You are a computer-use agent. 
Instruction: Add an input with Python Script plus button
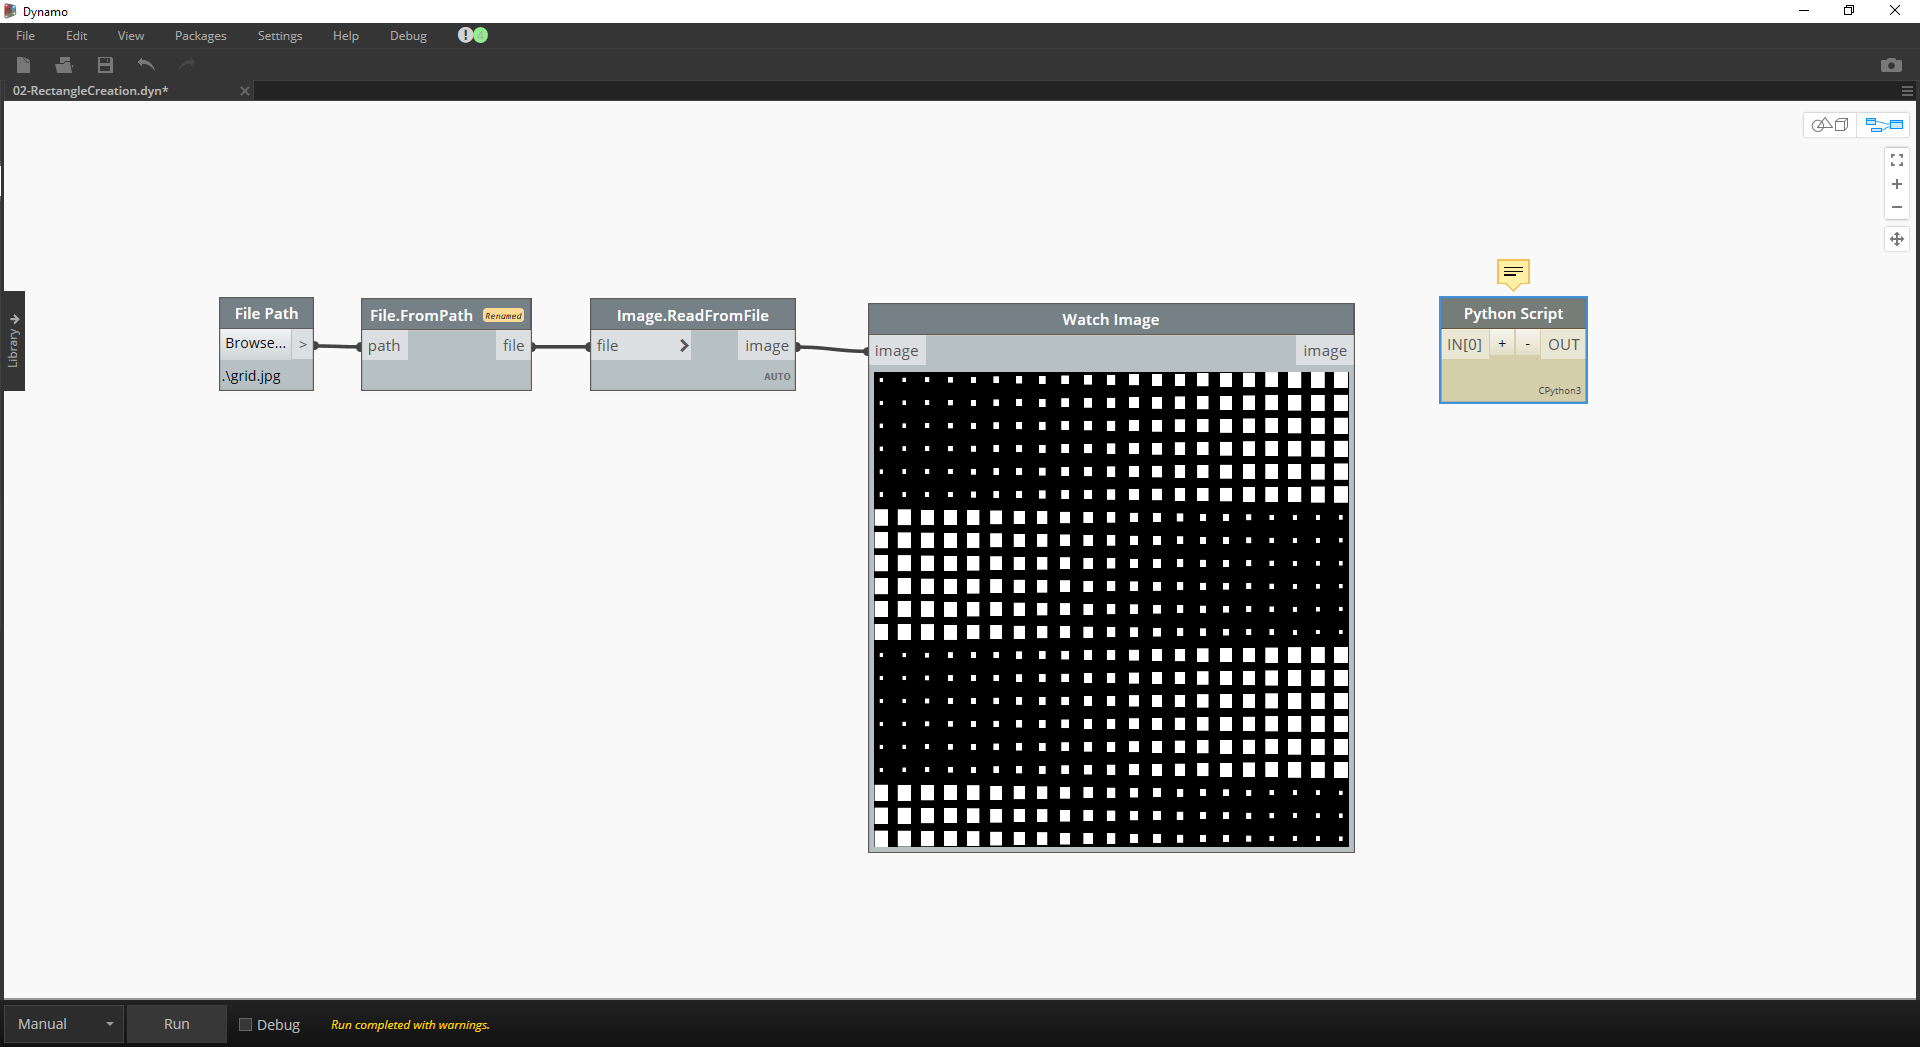click(1501, 344)
